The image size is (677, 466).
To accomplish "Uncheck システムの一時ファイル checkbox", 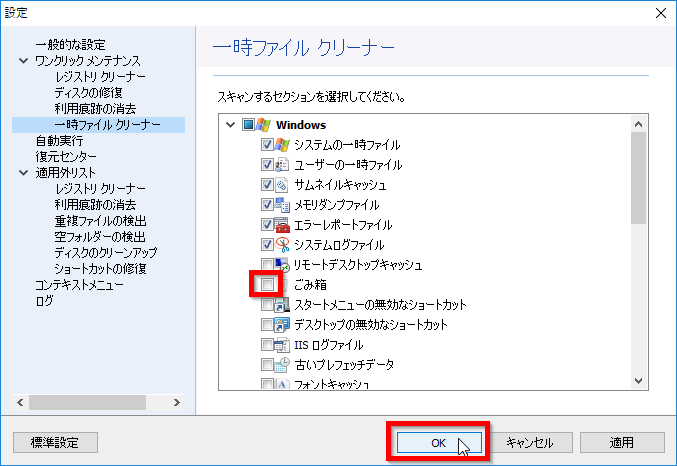I will tap(267, 145).
